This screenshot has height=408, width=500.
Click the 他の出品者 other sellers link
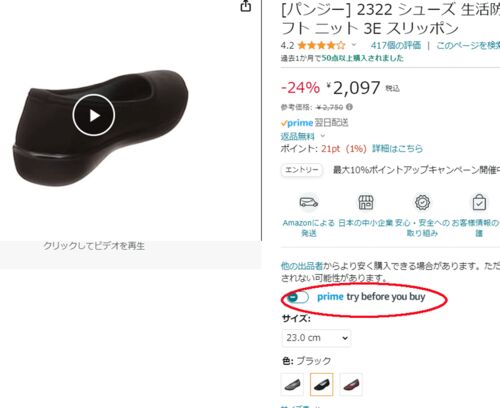click(x=302, y=266)
